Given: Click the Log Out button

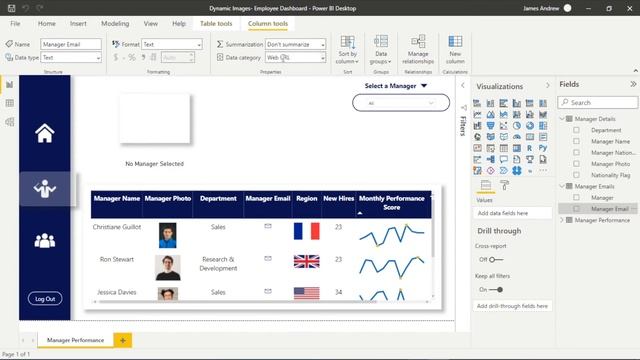Looking at the screenshot, I should tap(45, 299).
